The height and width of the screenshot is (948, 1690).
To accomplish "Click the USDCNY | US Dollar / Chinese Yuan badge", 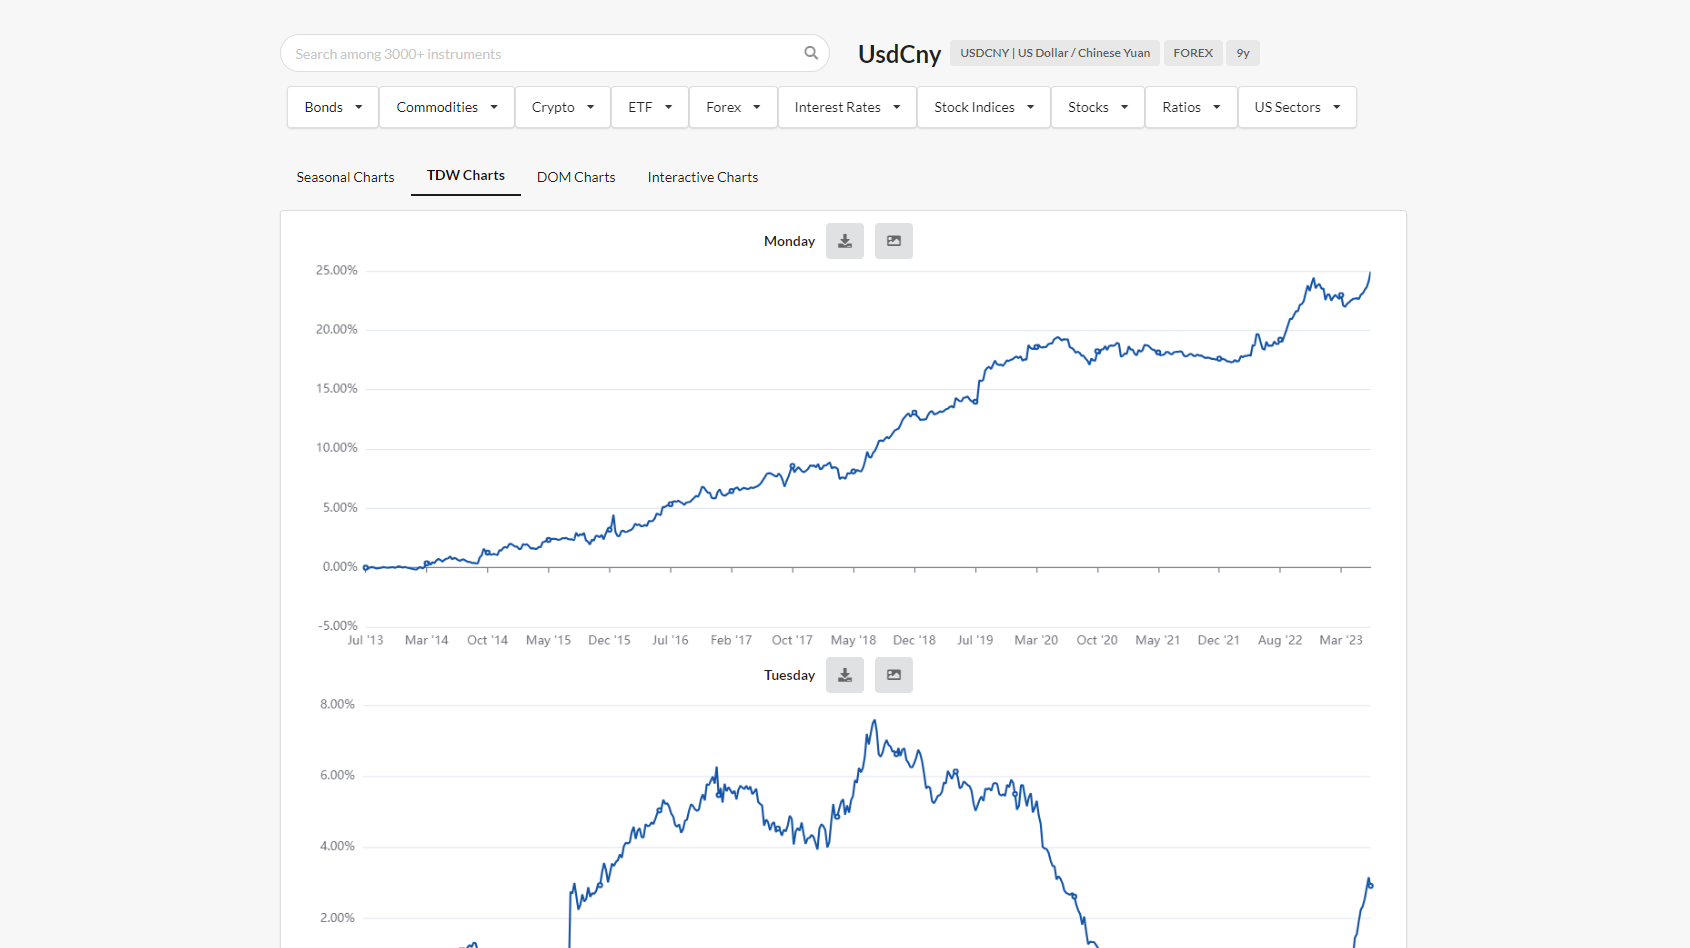I will coord(1054,52).
